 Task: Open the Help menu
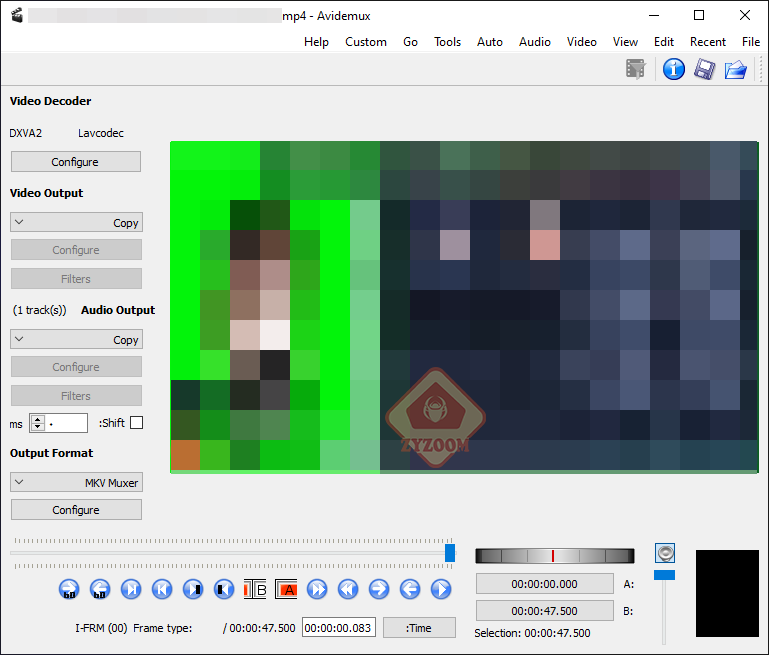point(316,42)
